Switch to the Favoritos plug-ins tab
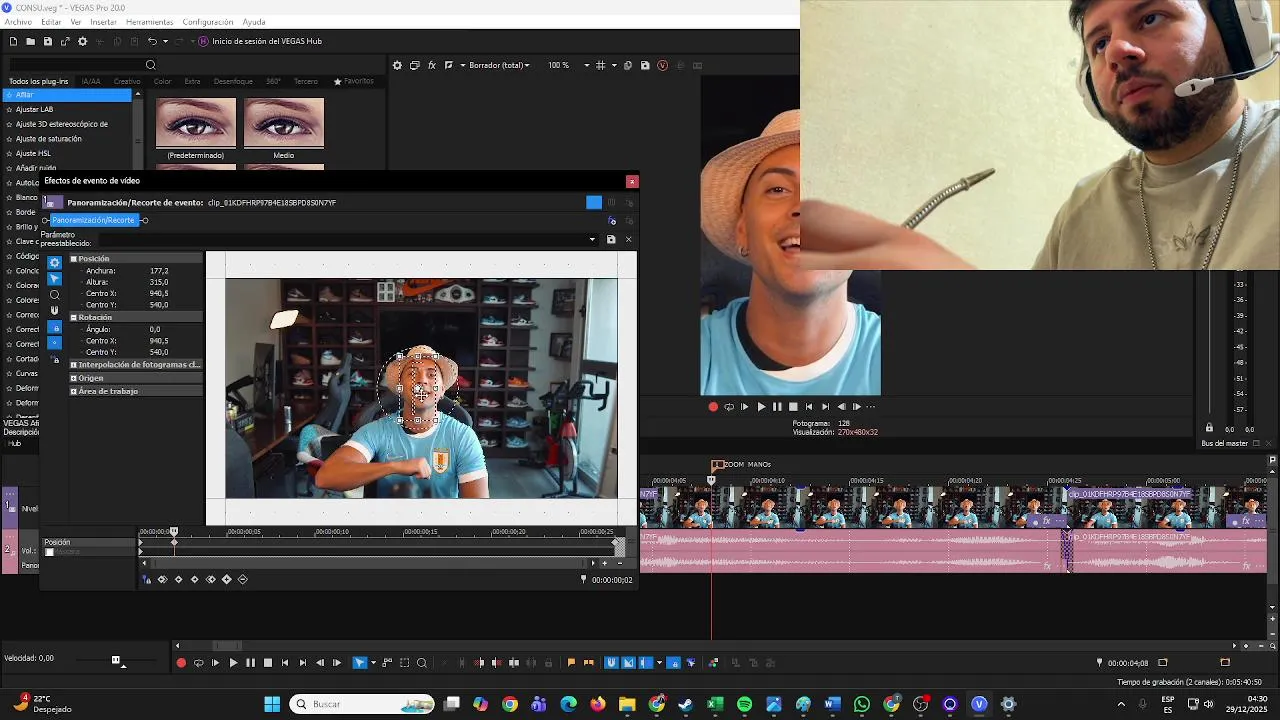This screenshot has height=720, width=1280. click(x=354, y=81)
